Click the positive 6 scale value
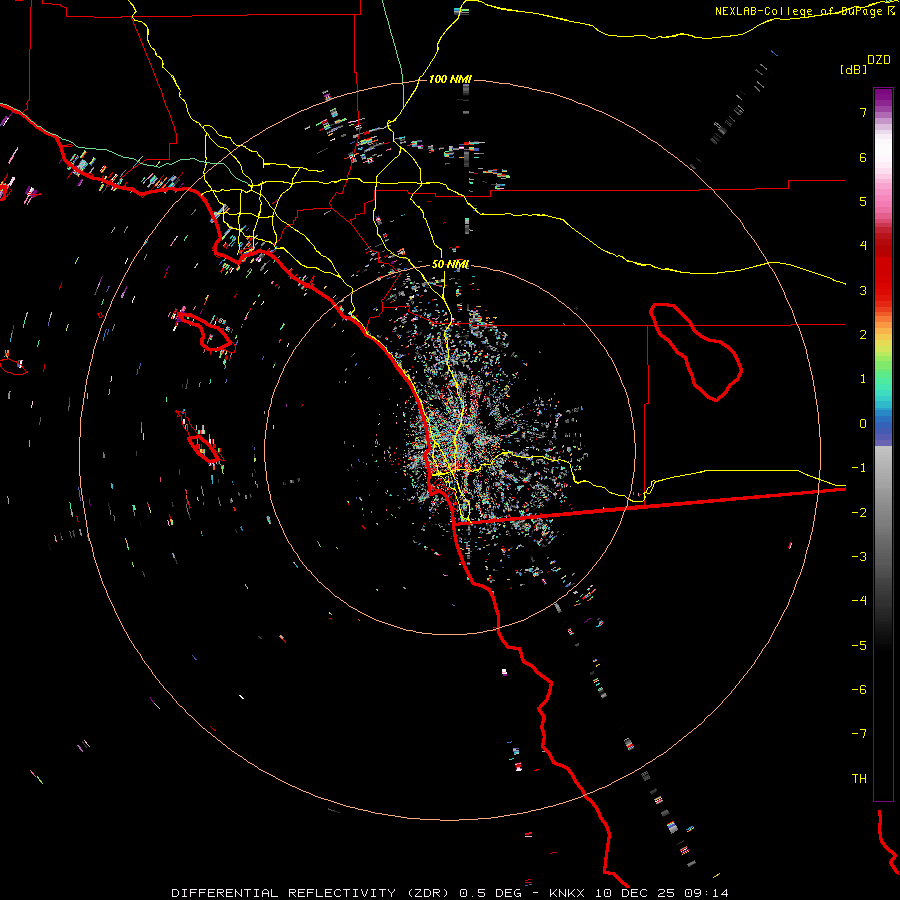 click(863, 157)
